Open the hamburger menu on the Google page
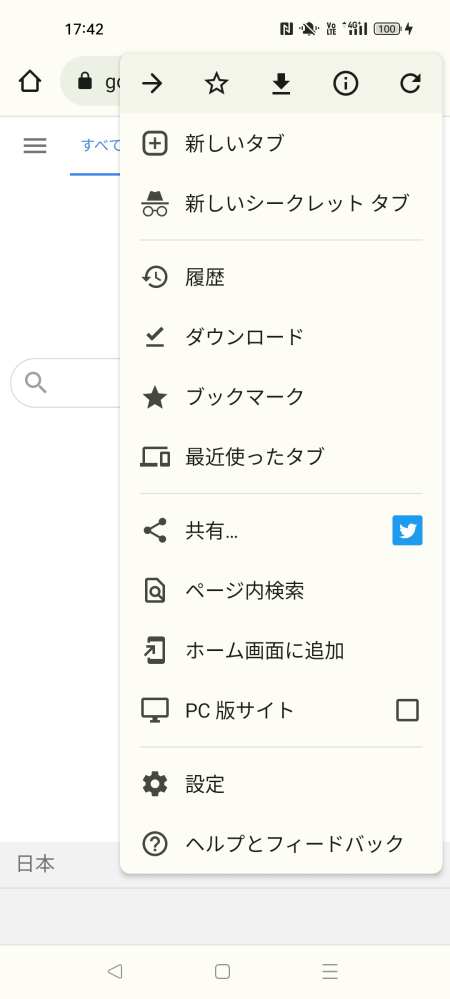Screen dimensions: 450x999 coord(35,146)
